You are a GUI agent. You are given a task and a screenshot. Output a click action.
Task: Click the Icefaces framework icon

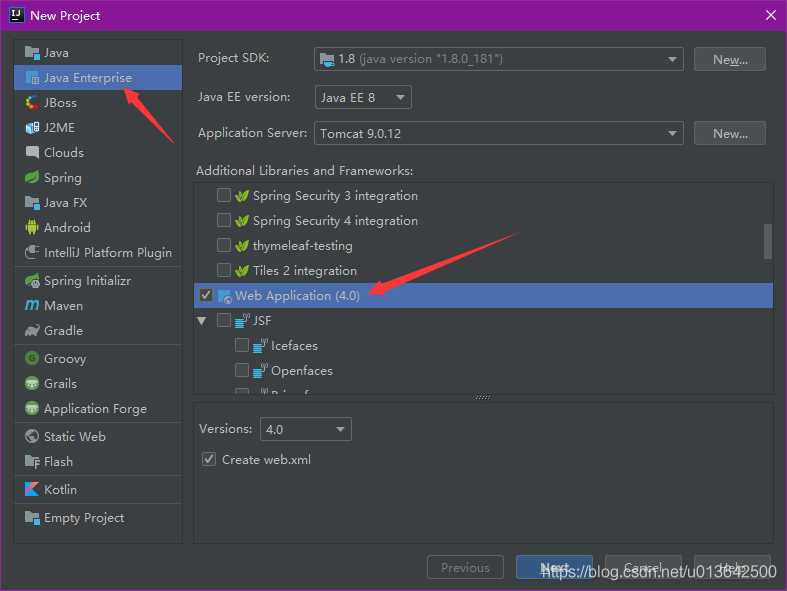(260, 345)
